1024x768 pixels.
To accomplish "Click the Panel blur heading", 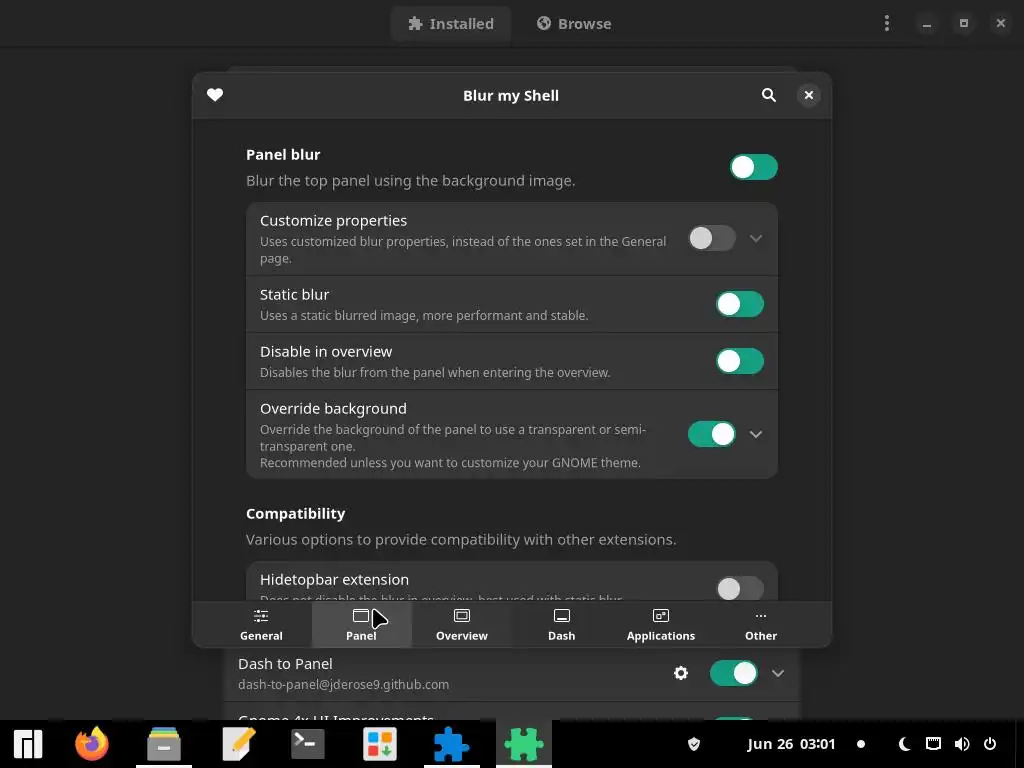I will (x=283, y=155).
